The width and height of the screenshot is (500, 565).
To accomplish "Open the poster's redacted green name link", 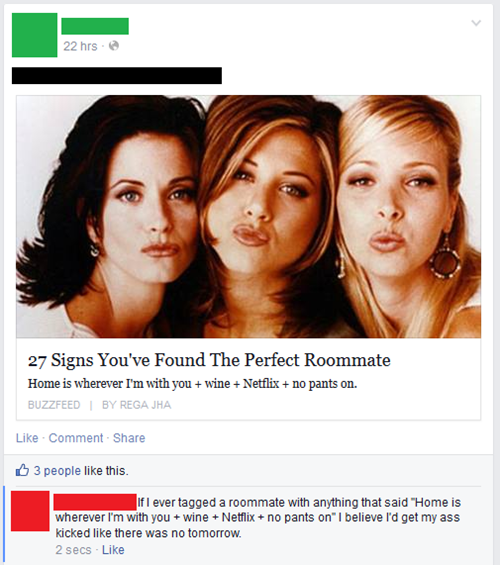I will (95, 26).
